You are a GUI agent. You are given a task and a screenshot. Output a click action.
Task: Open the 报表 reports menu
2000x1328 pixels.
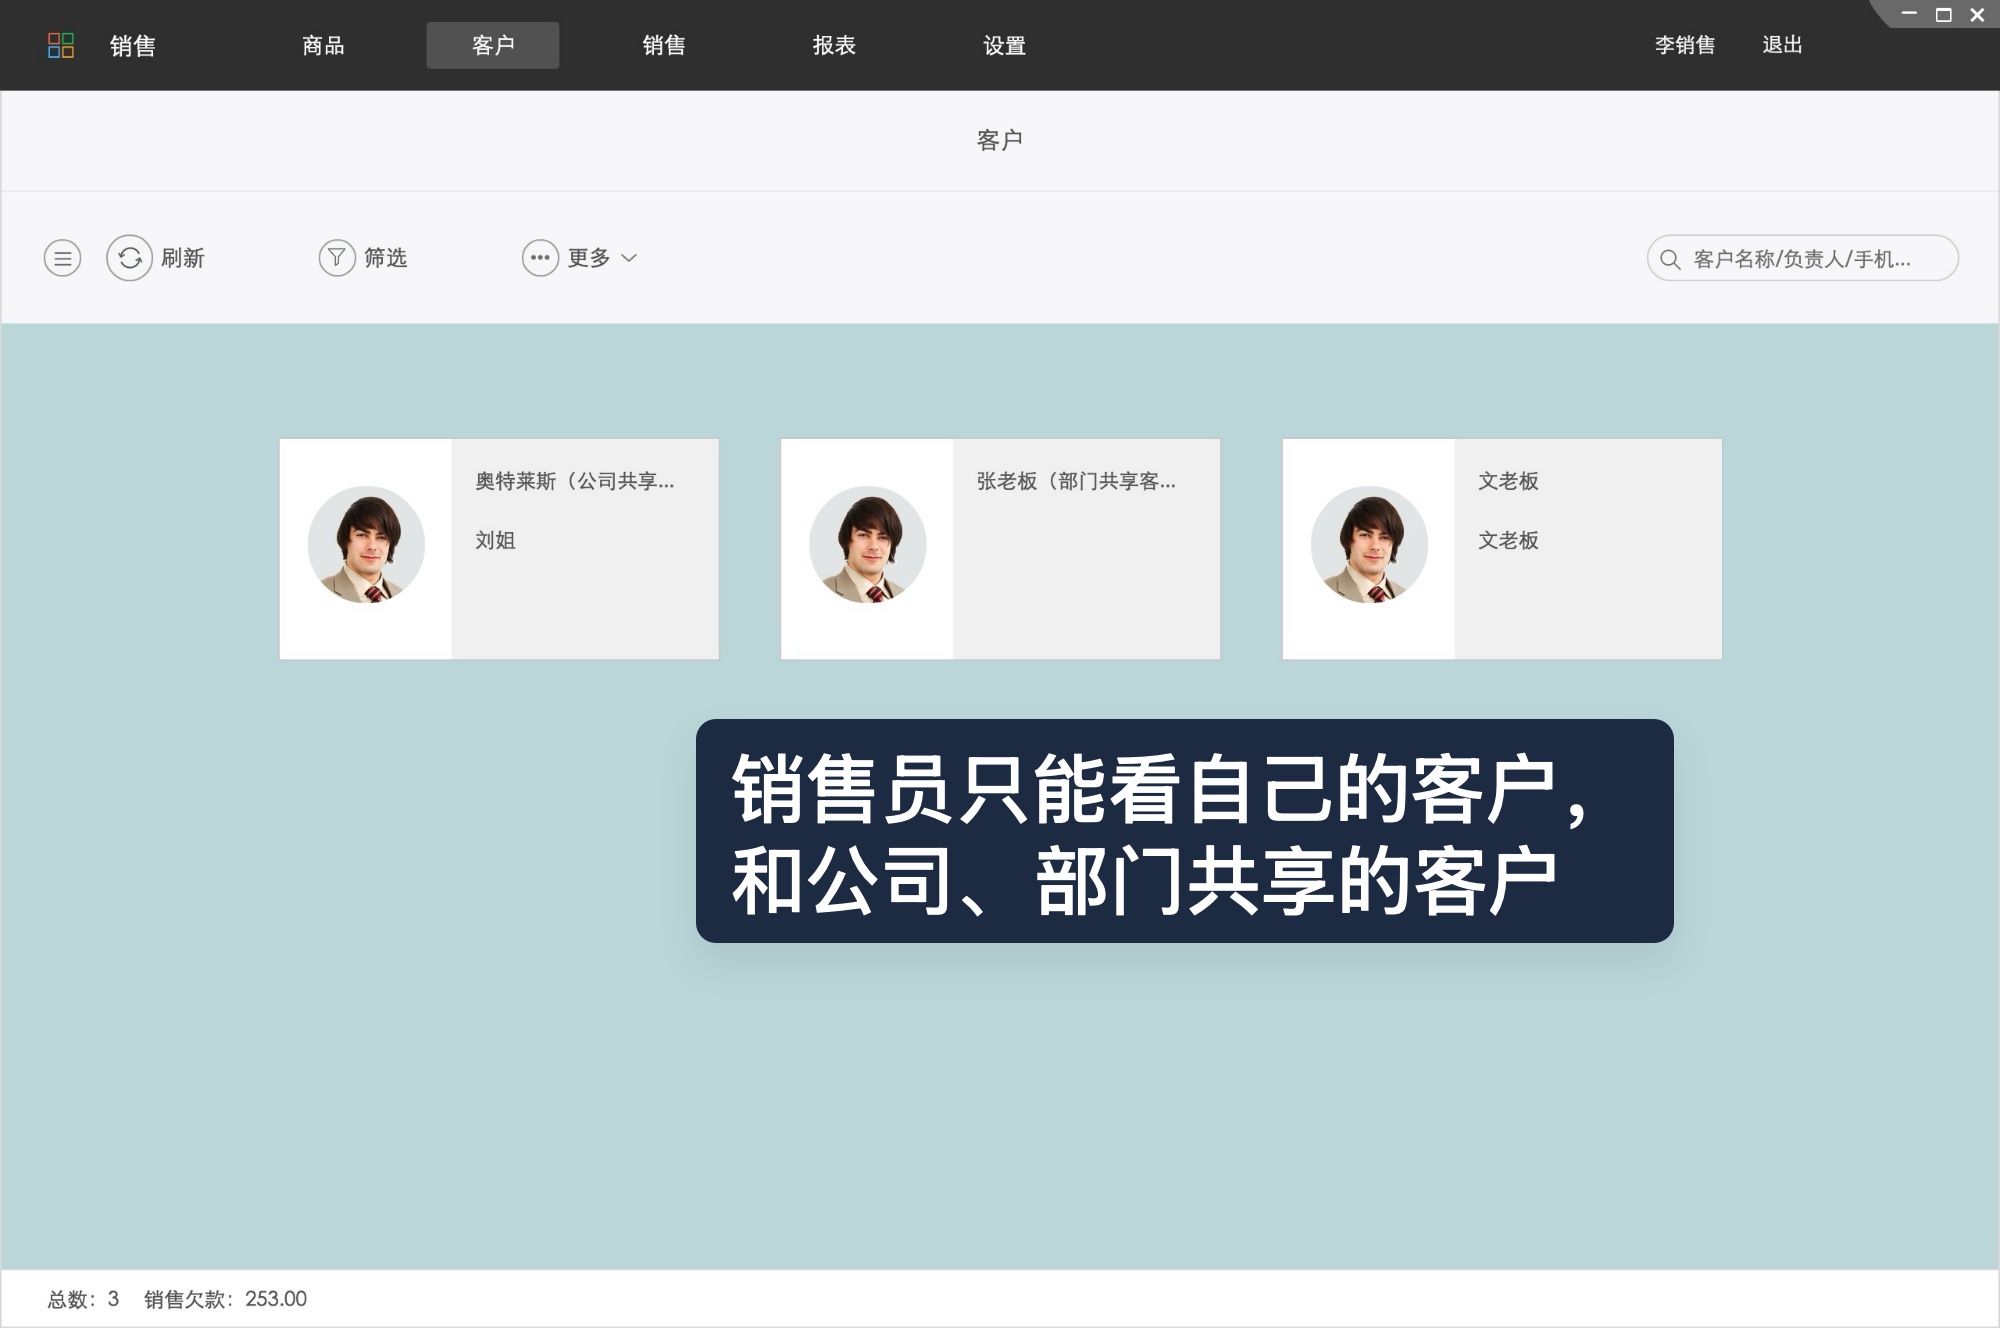[833, 45]
